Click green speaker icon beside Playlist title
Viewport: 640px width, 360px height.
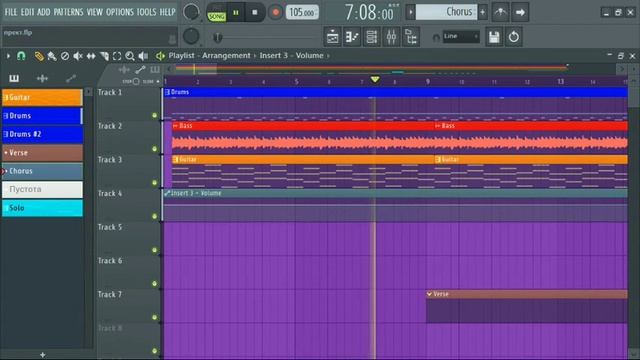coord(160,56)
